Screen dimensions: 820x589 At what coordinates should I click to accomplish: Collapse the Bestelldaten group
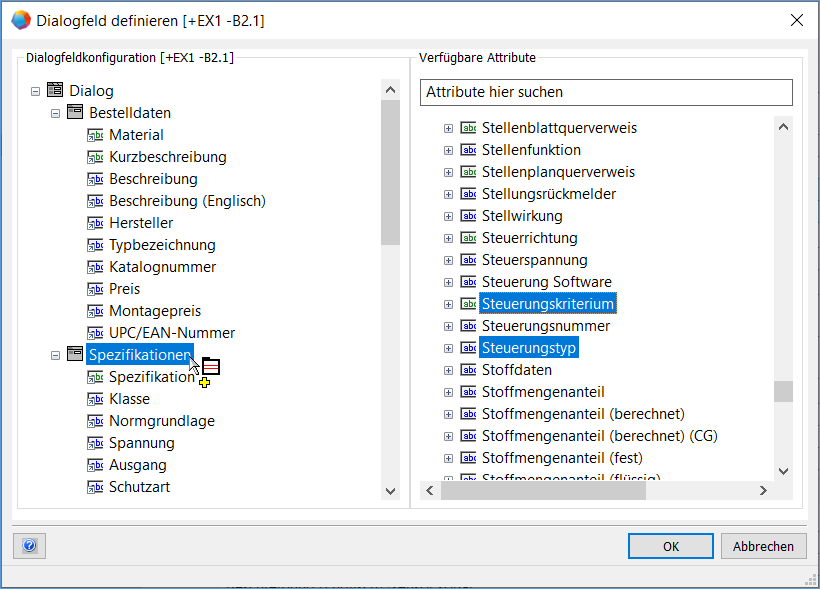coord(55,113)
